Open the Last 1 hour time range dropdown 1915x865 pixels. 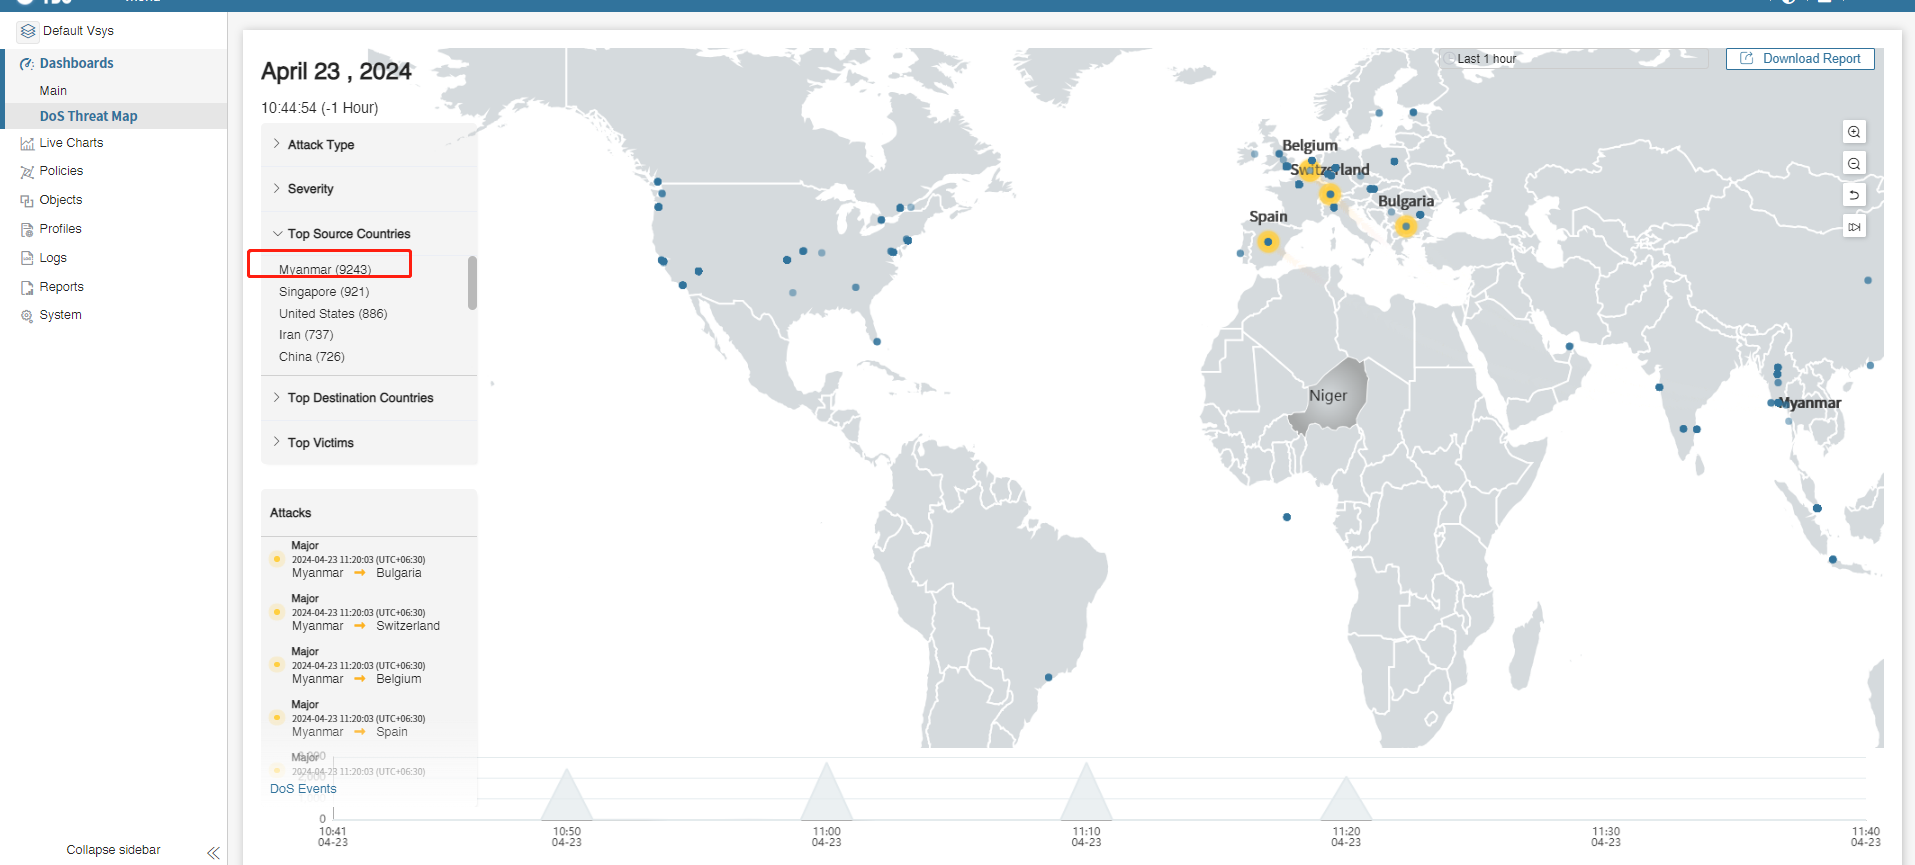1575,59
